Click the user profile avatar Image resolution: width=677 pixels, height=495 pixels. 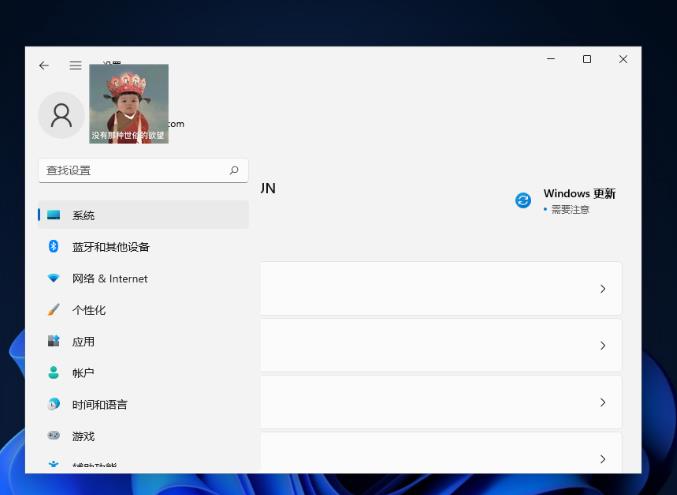[x=61, y=115]
